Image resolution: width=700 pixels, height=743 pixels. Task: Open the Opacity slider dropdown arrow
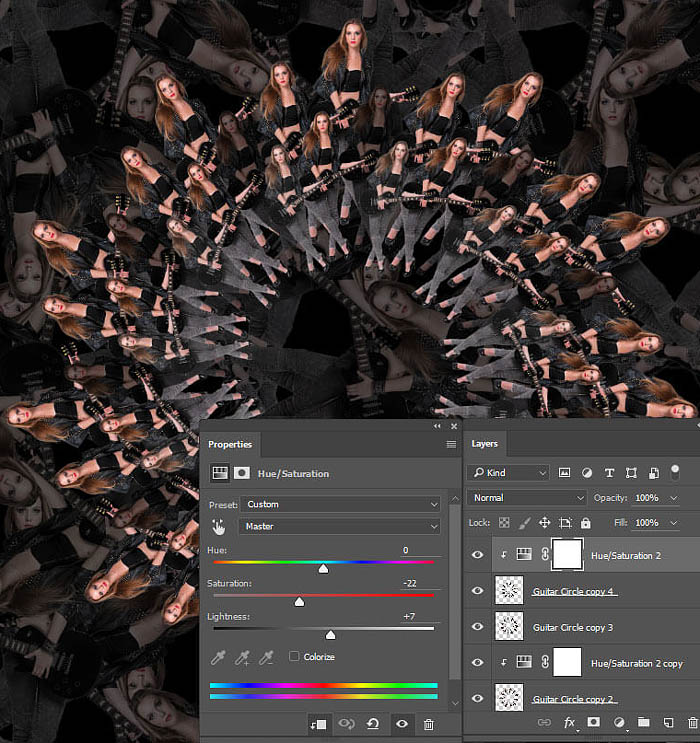[673, 498]
